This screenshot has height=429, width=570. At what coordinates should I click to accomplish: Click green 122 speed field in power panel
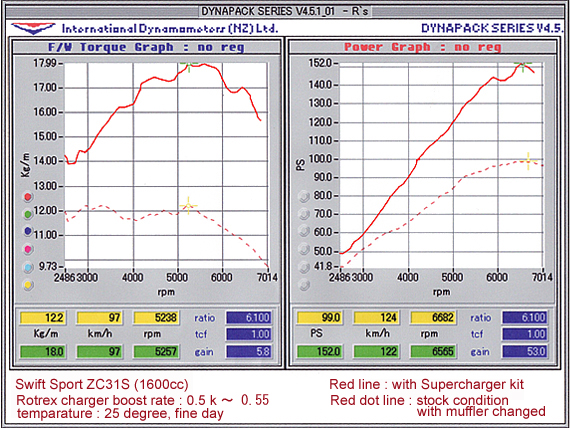coord(376,352)
